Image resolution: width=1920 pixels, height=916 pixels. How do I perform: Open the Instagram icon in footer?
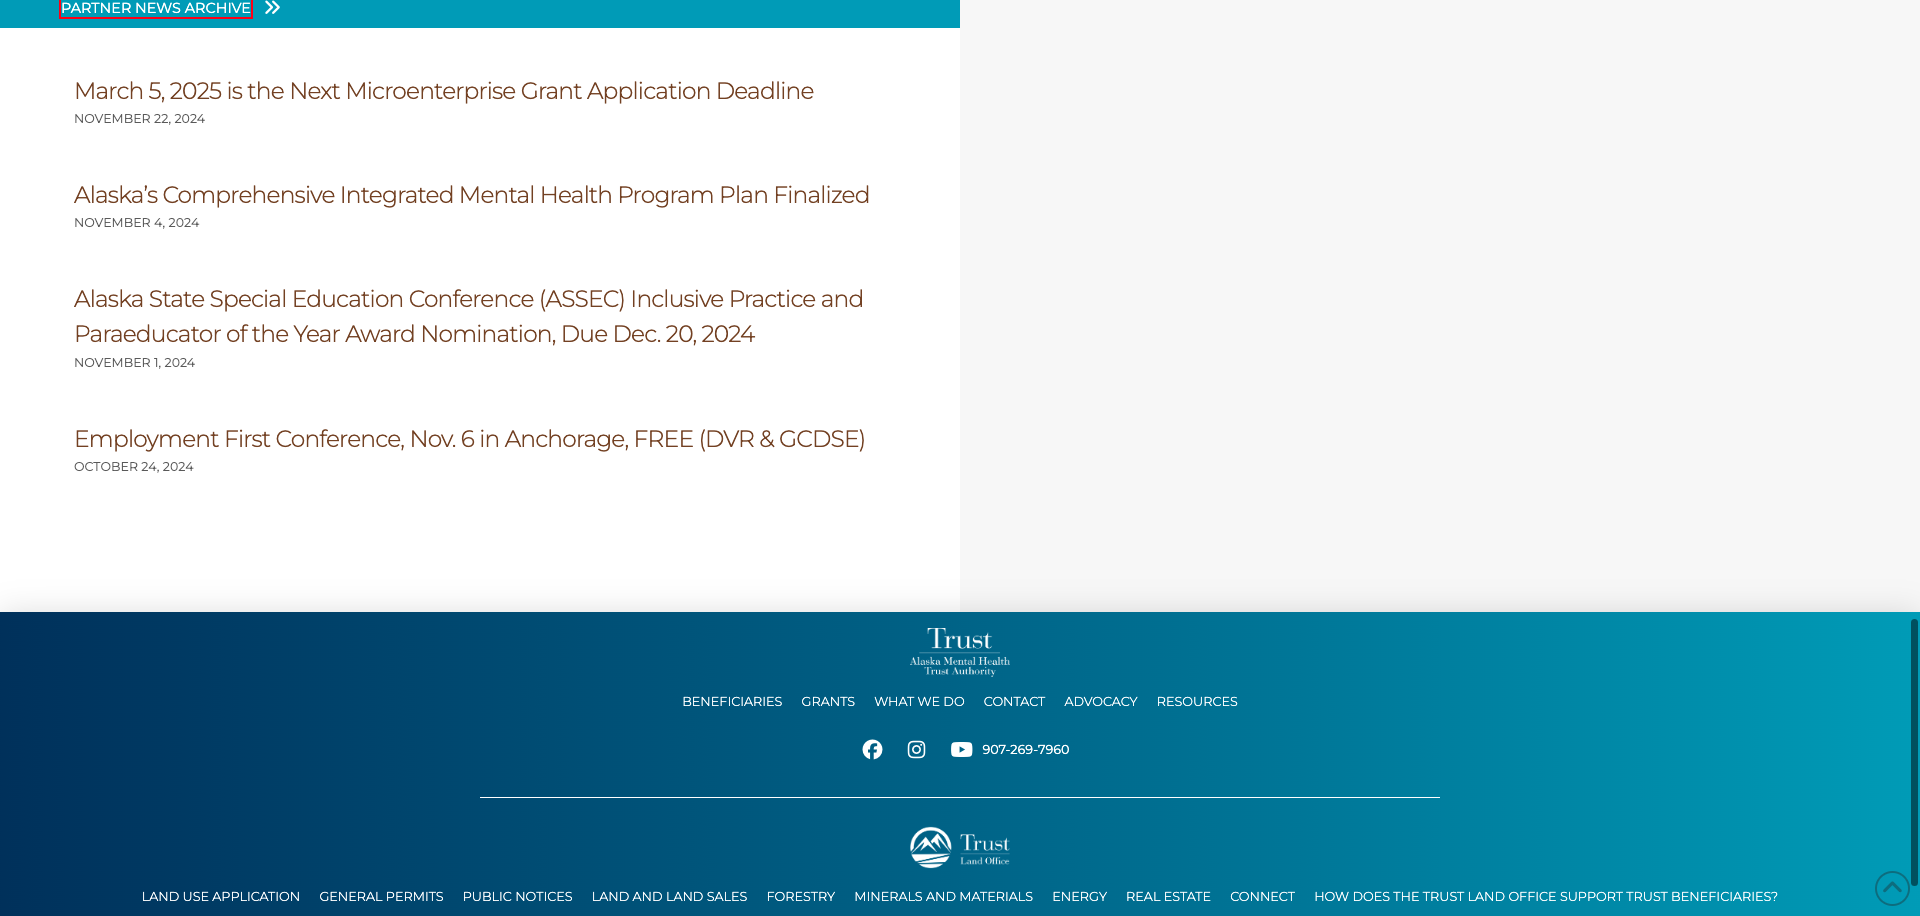pyautogui.click(x=916, y=750)
